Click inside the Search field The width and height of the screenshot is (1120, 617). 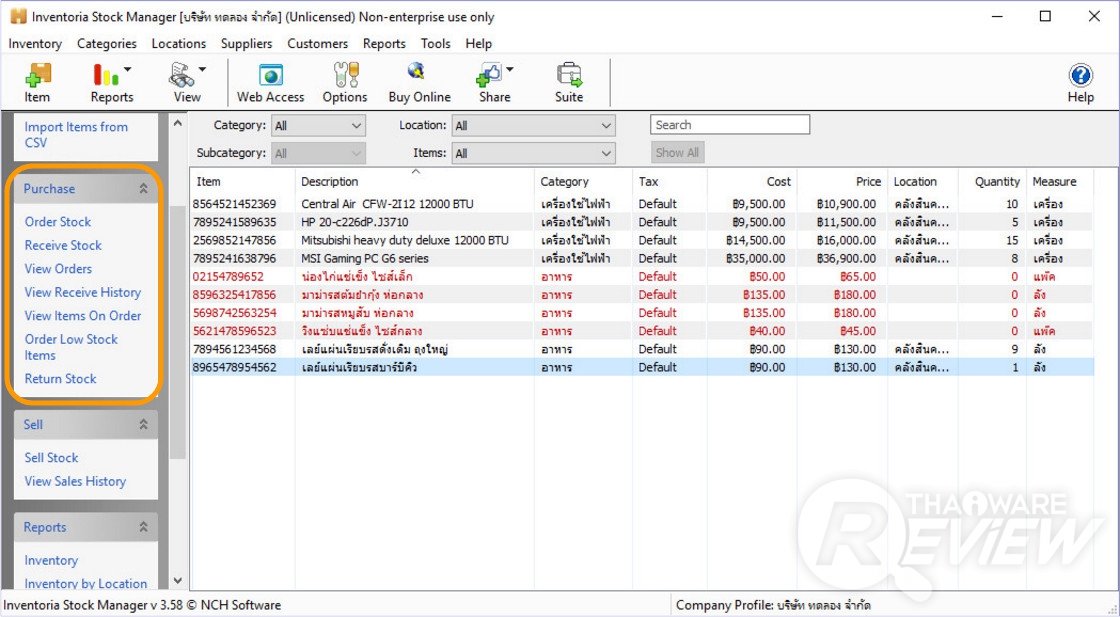click(729, 125)
